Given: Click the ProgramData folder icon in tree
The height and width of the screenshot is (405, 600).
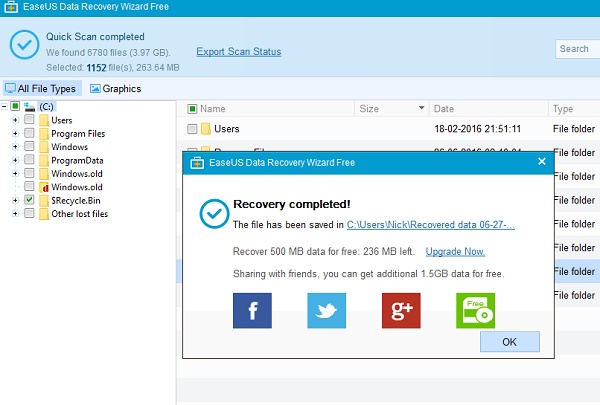Looking at the screenshot, I should pos(44,160).
